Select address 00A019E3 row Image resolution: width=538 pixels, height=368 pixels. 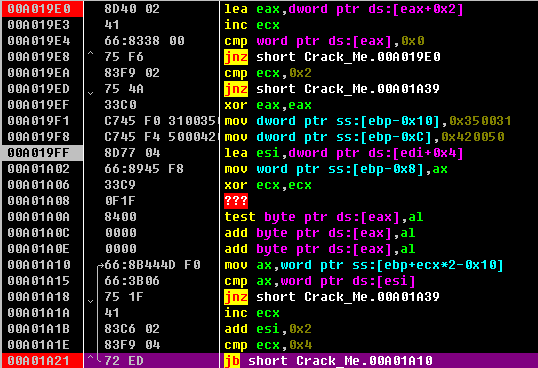coord(39,25)
